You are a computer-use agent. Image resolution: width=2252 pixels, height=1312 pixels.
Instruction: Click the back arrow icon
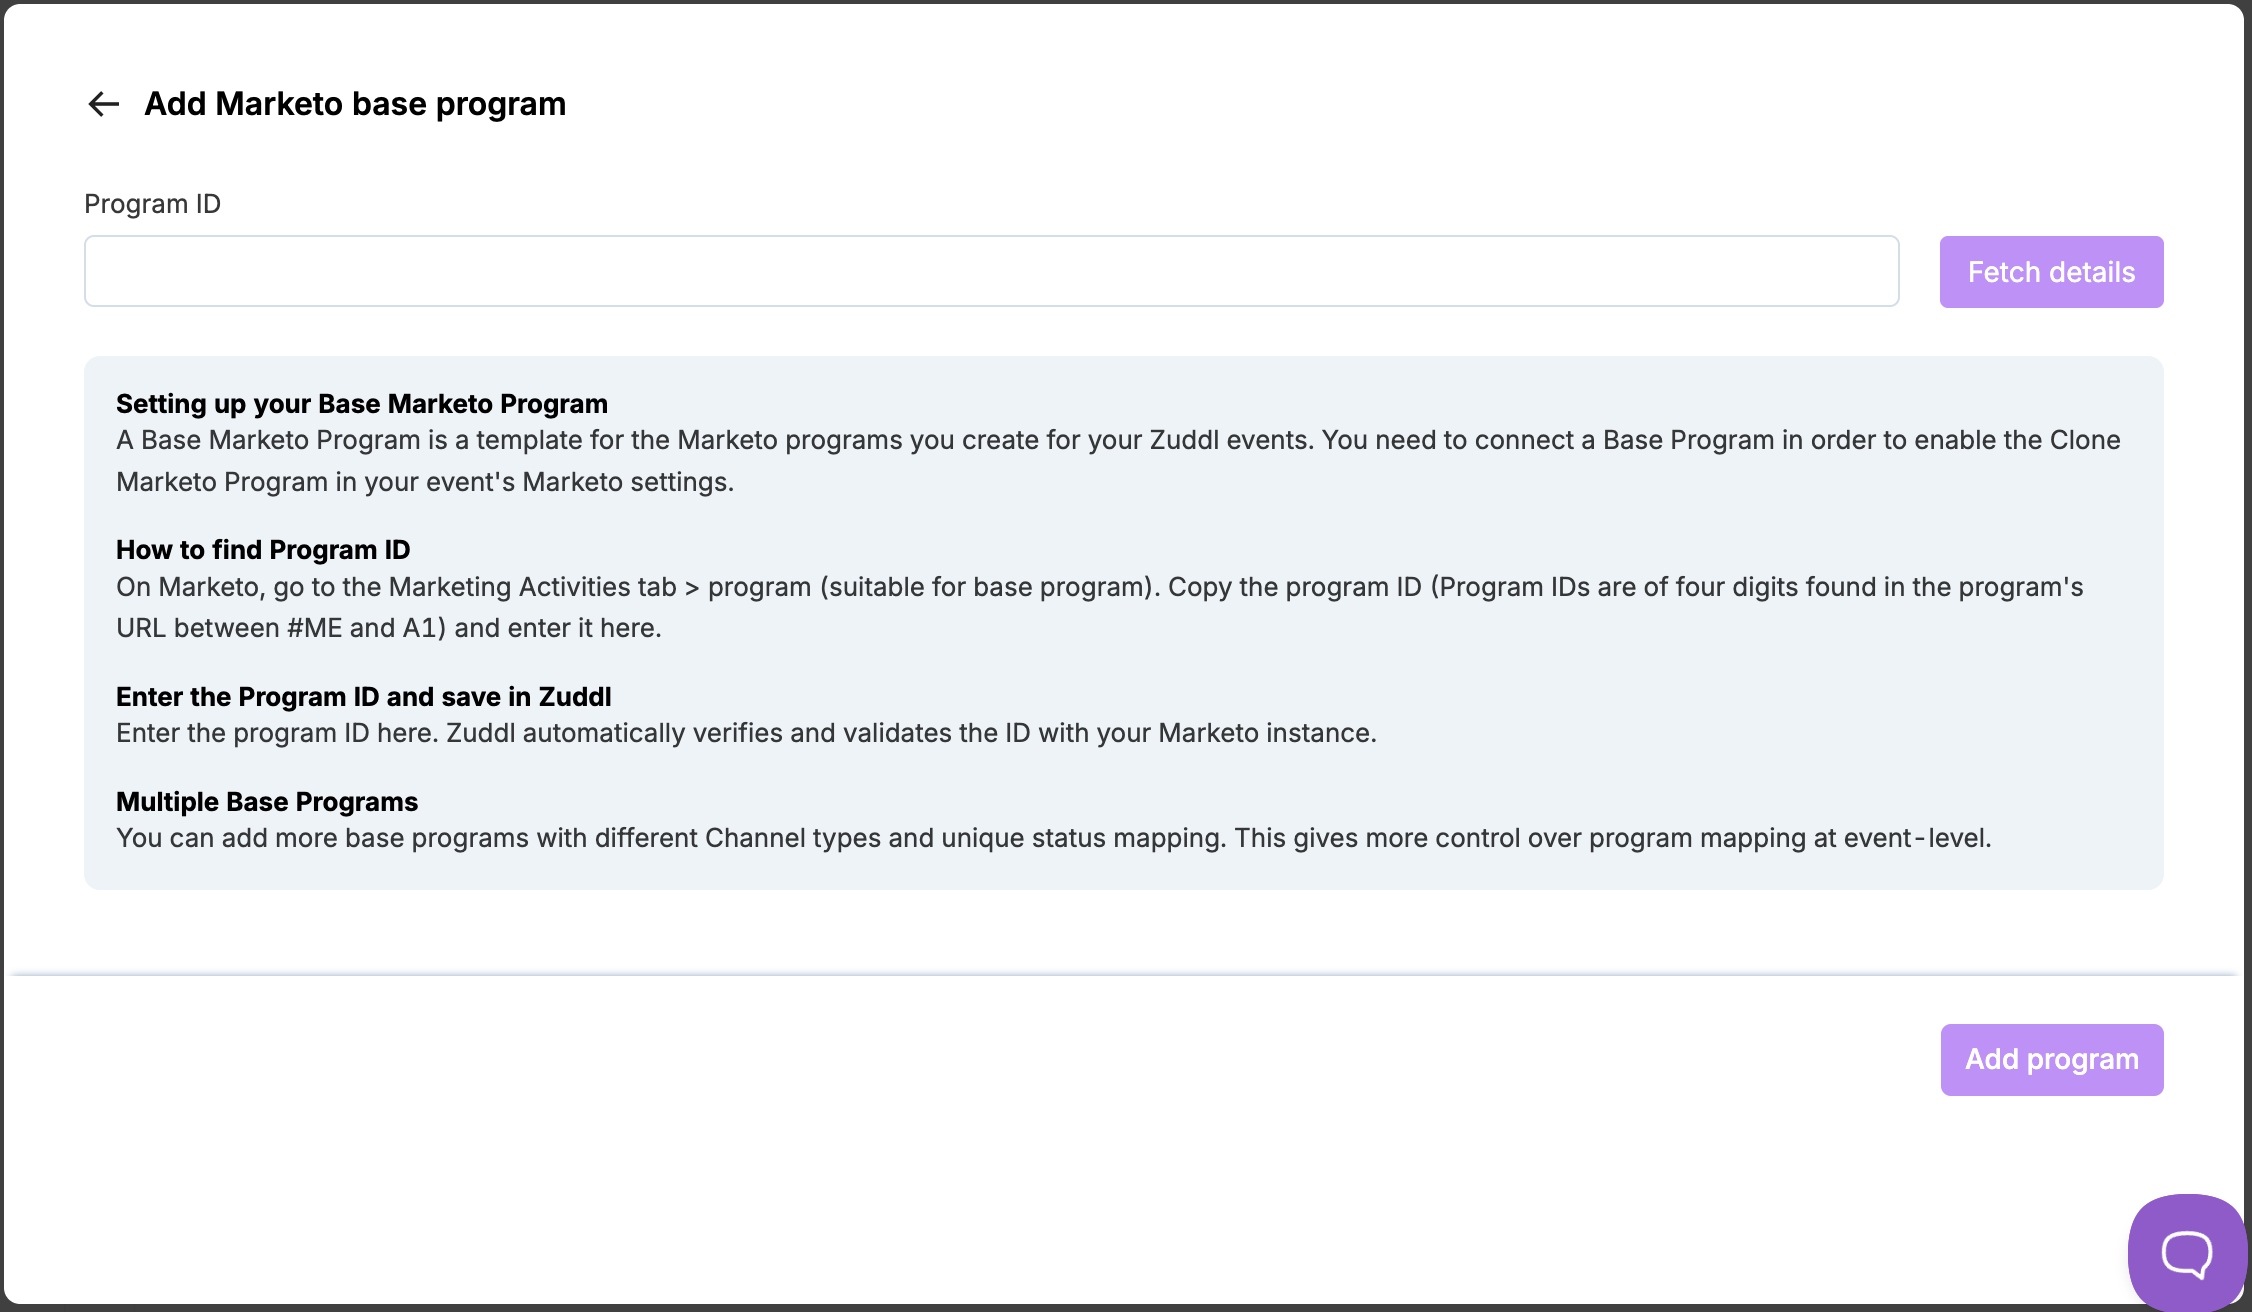(x=103, y=104)
